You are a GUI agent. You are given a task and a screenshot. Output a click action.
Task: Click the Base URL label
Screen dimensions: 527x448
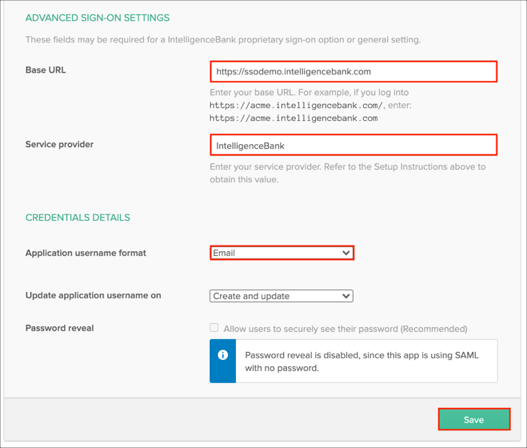(46, 70)
